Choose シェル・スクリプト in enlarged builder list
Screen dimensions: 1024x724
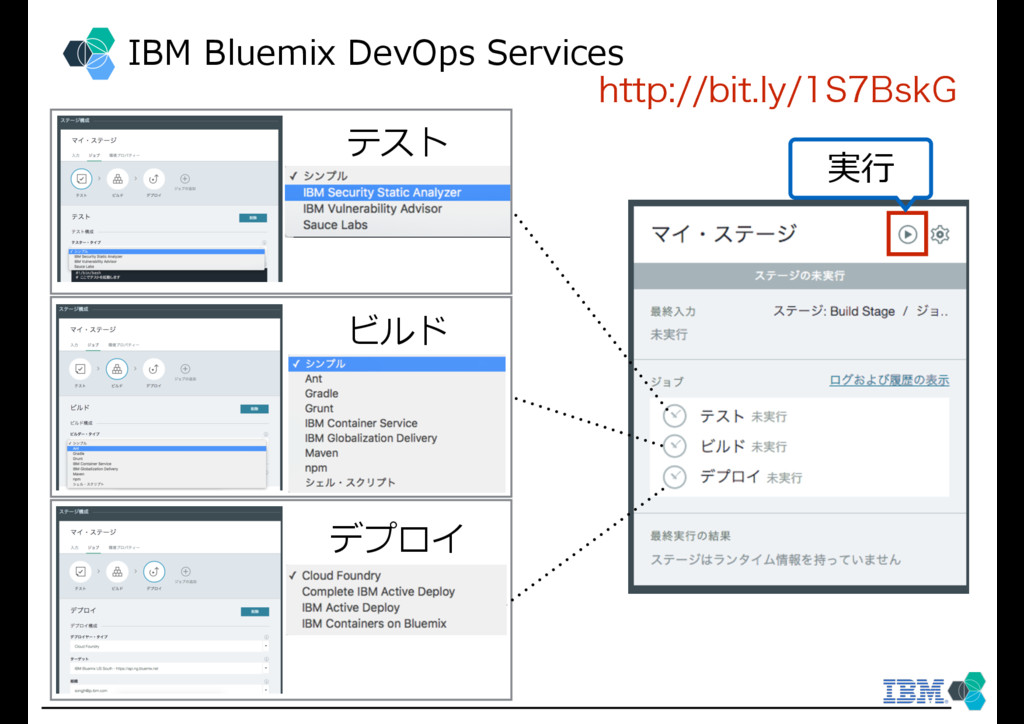click(x=397, y=483)
